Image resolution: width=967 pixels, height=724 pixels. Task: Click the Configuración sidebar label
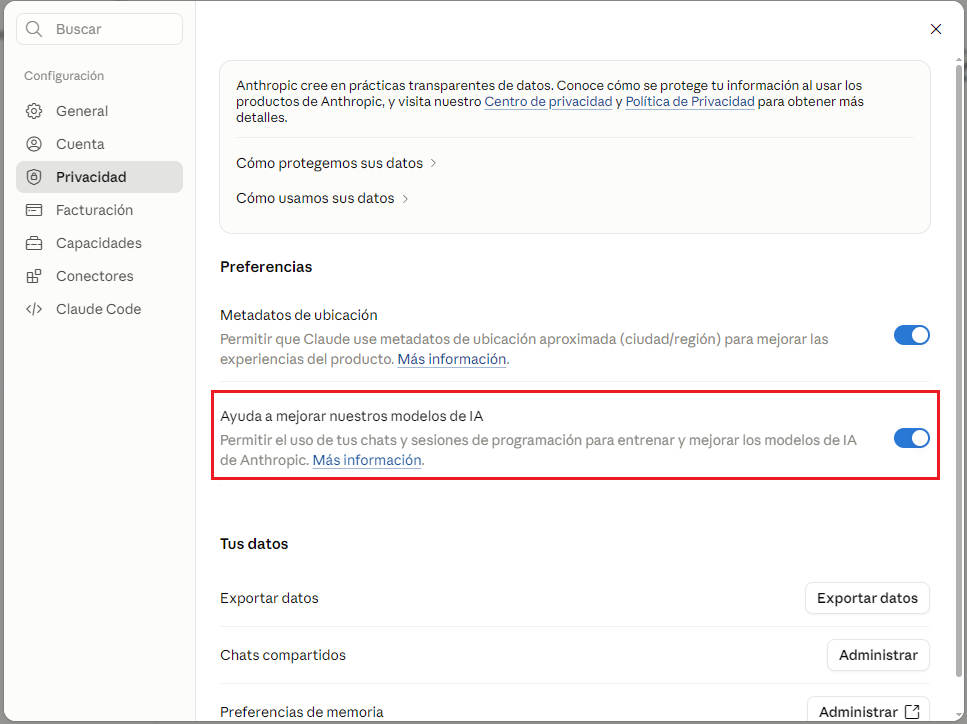64,76
